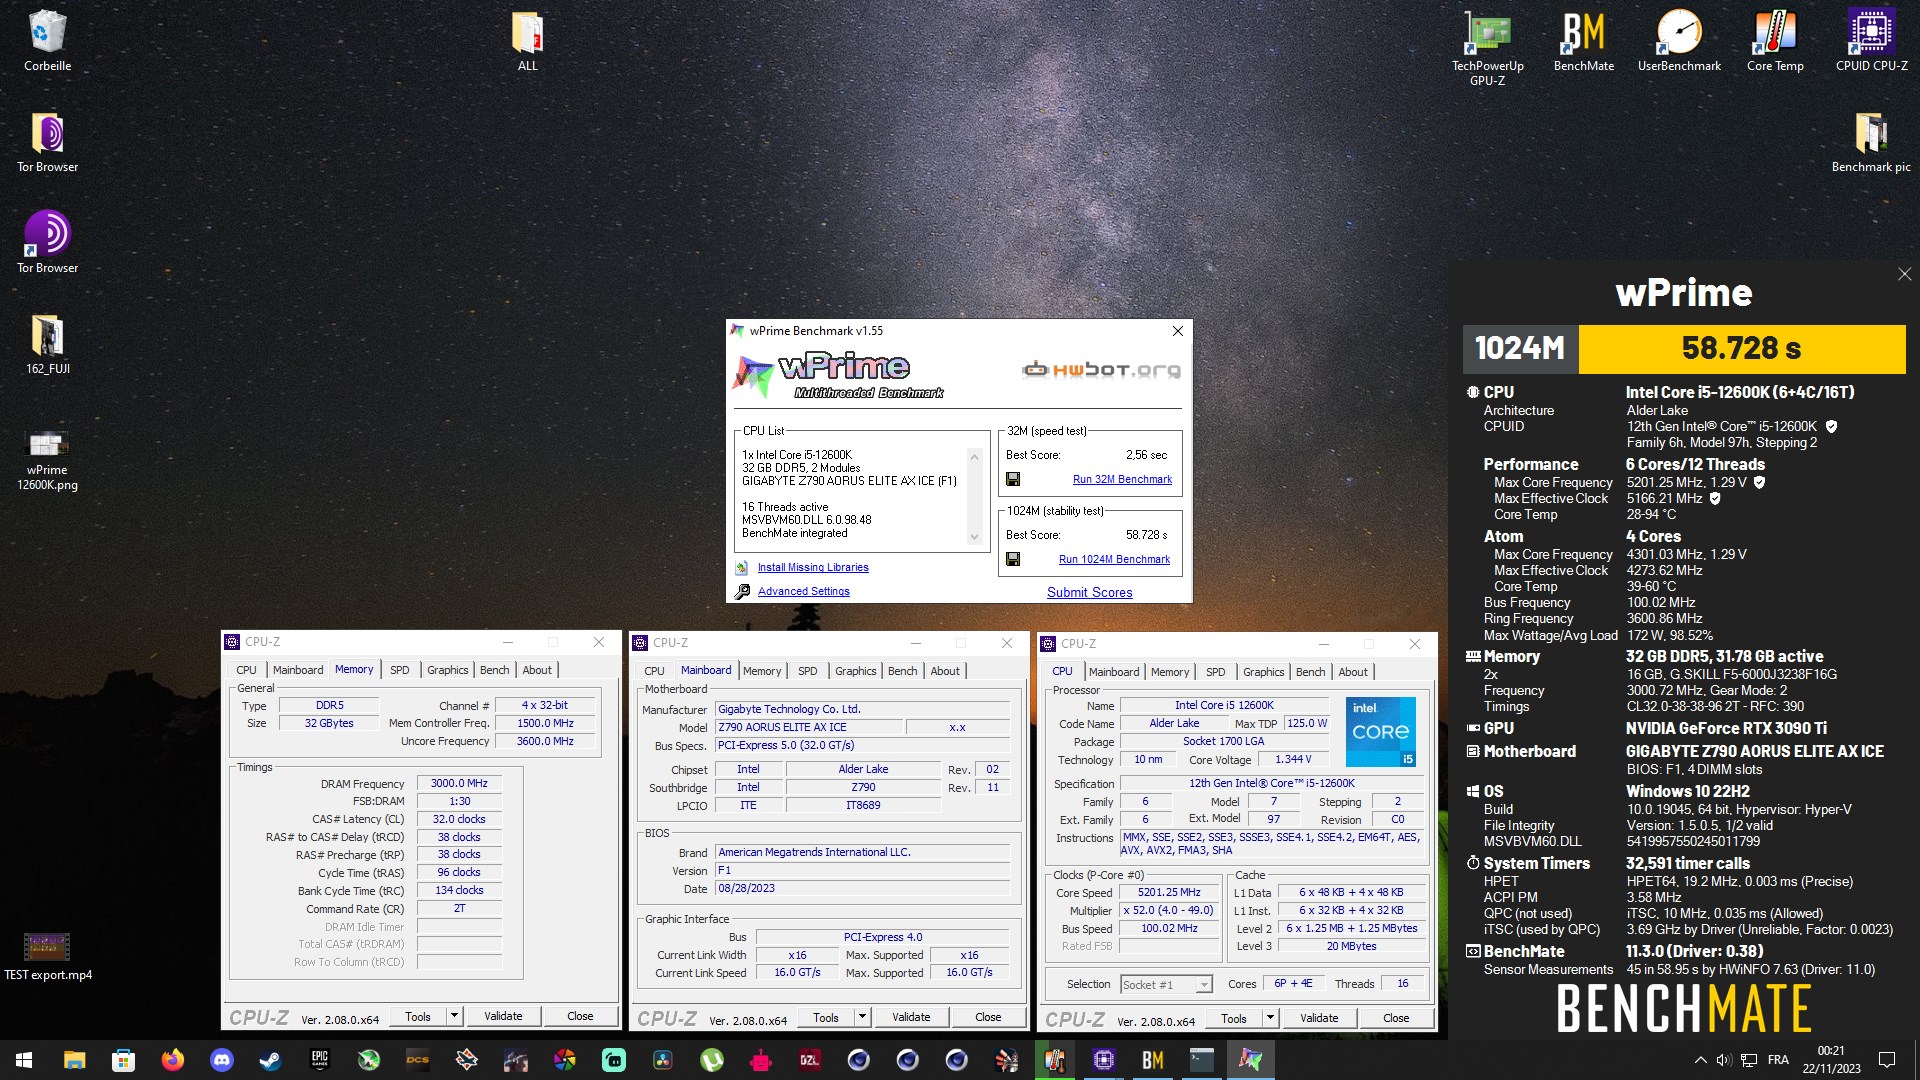1920x1080 pixels.
Task: Open DCS from the taskbar
Action: 417,1060
